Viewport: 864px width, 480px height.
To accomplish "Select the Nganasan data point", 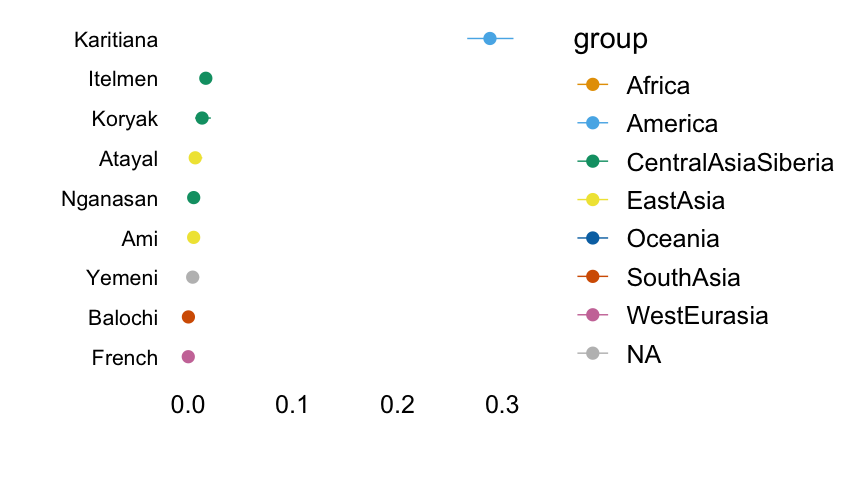I will pyautogui.click(x=194, y=198).
